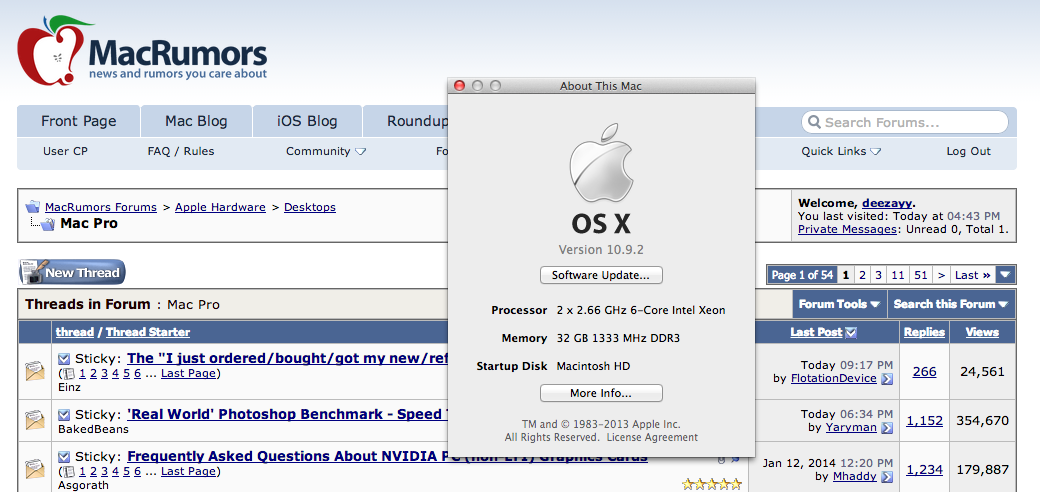This screenshot has height=492, width=1040.
Task: Open User CP in the nav bar
Action: [x=65, y=151]
